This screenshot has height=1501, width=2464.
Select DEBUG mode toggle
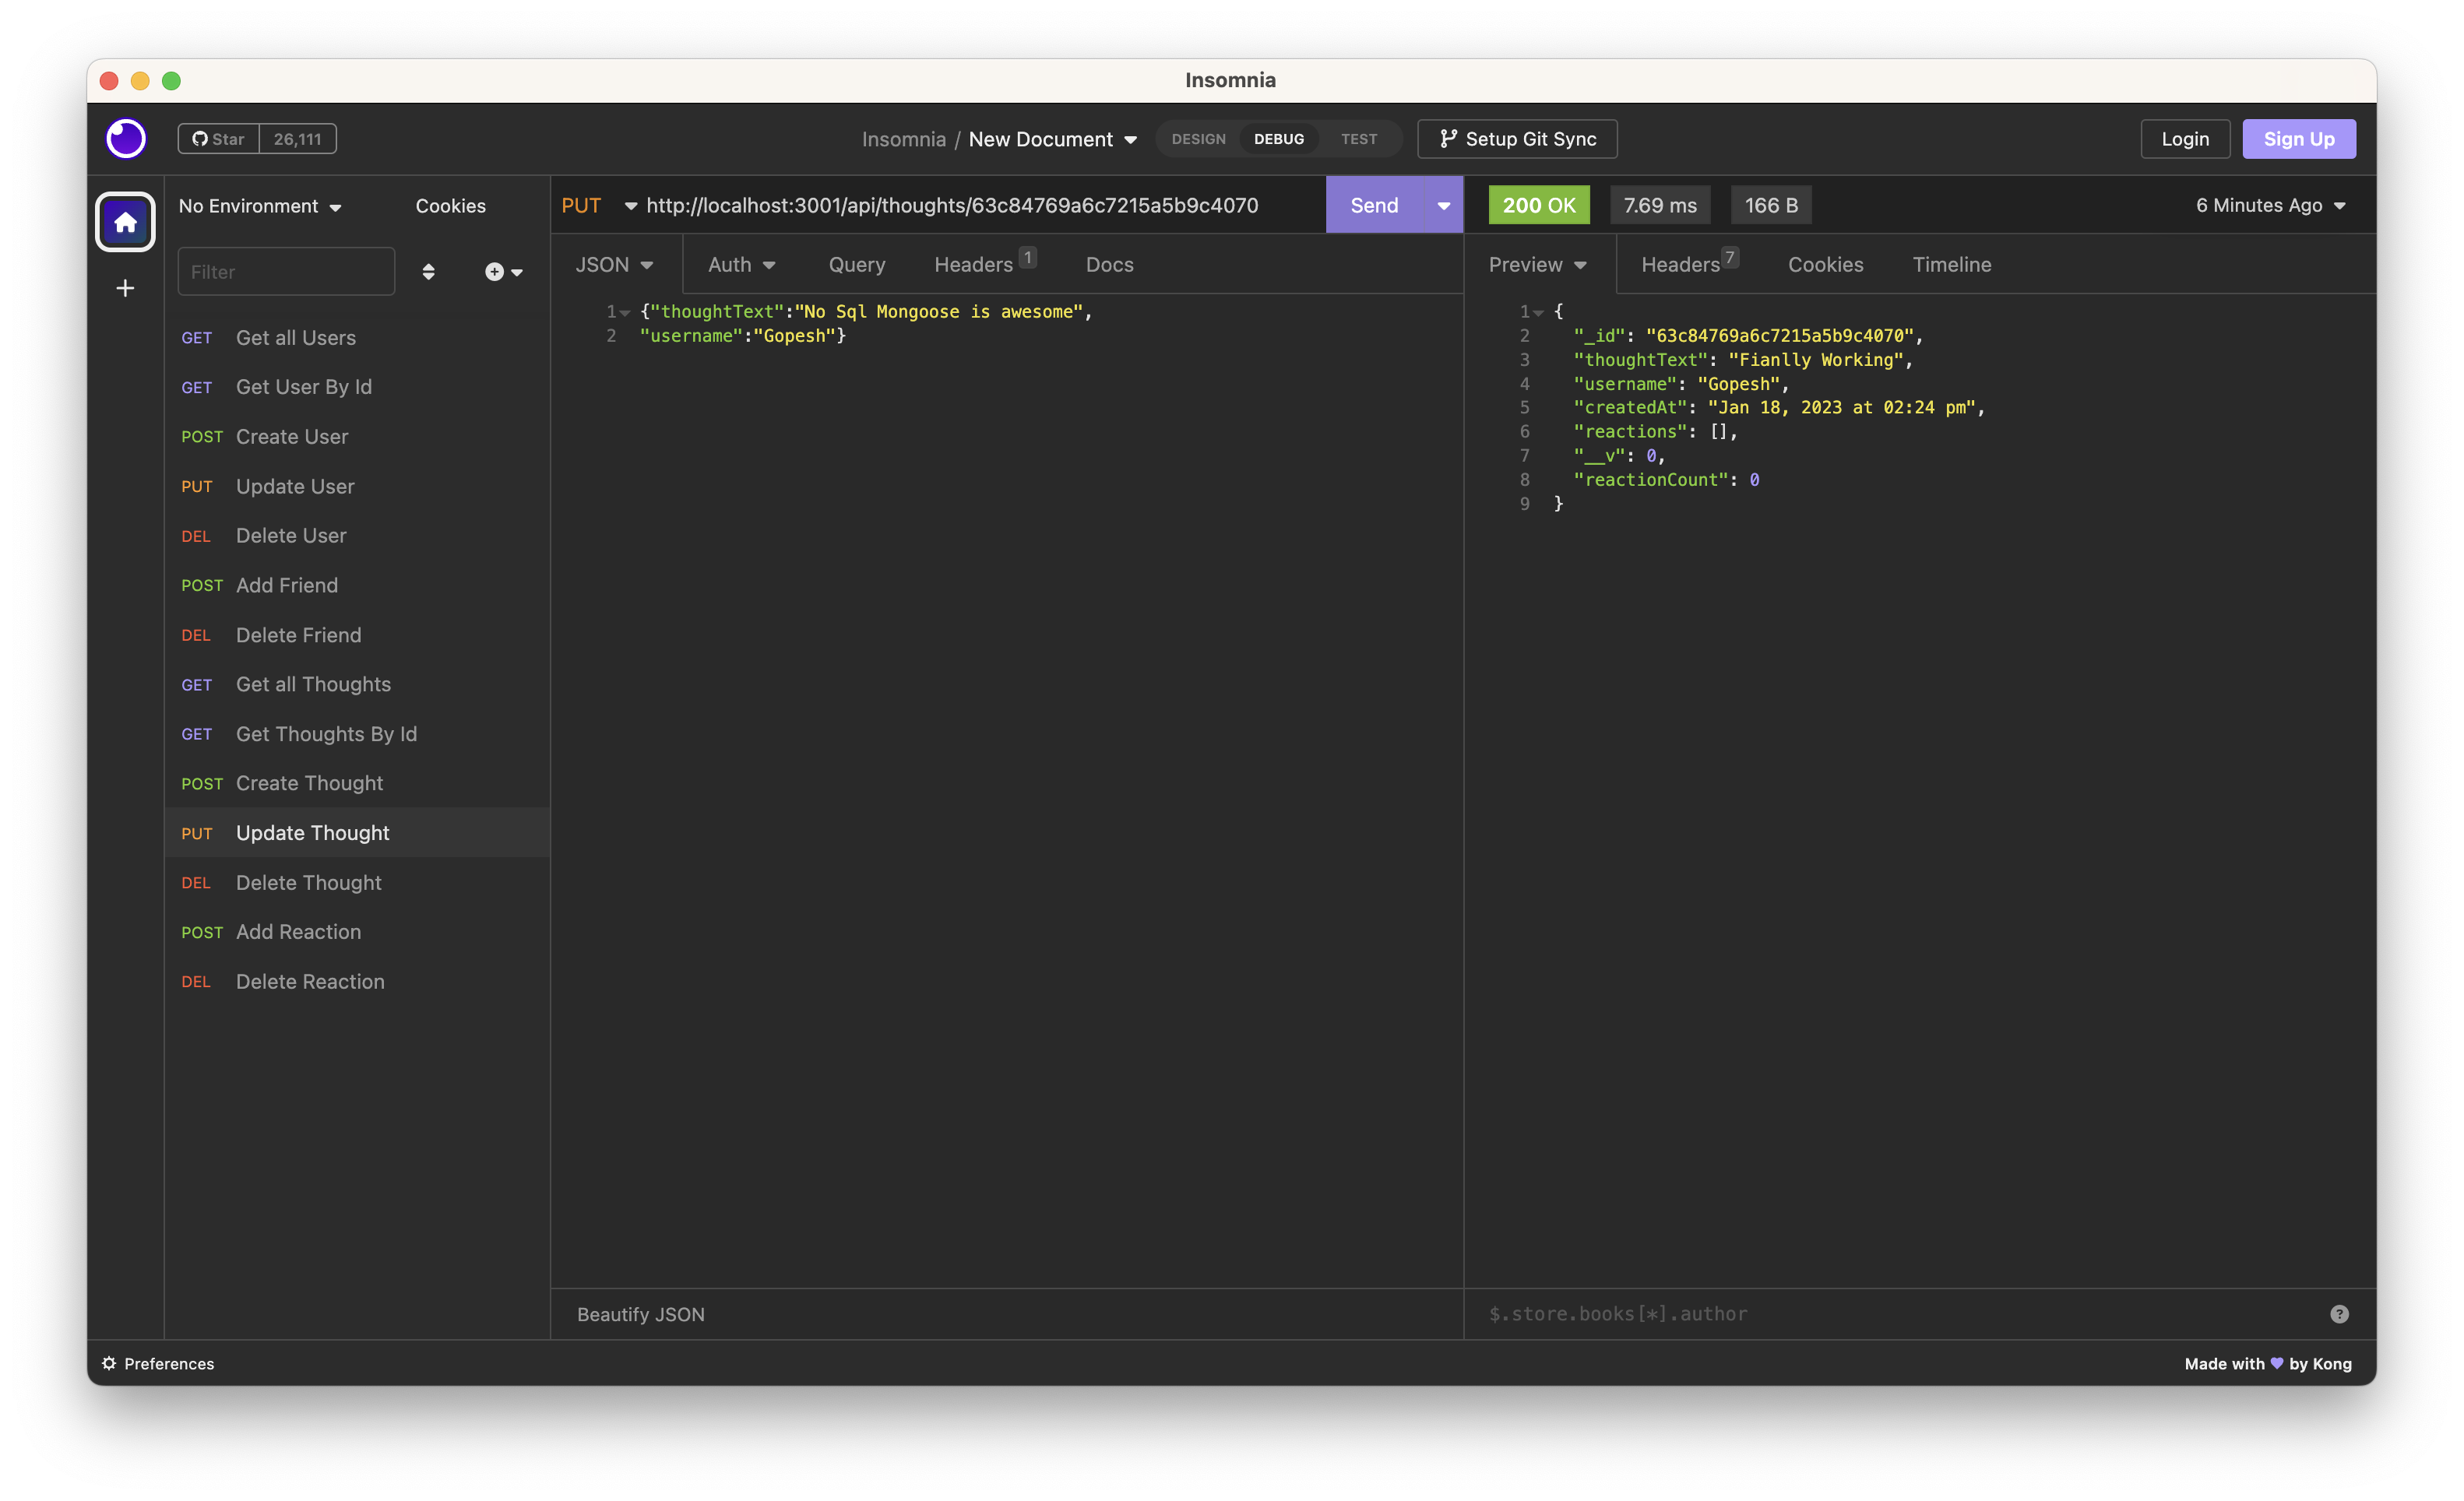pos(1278,139)
